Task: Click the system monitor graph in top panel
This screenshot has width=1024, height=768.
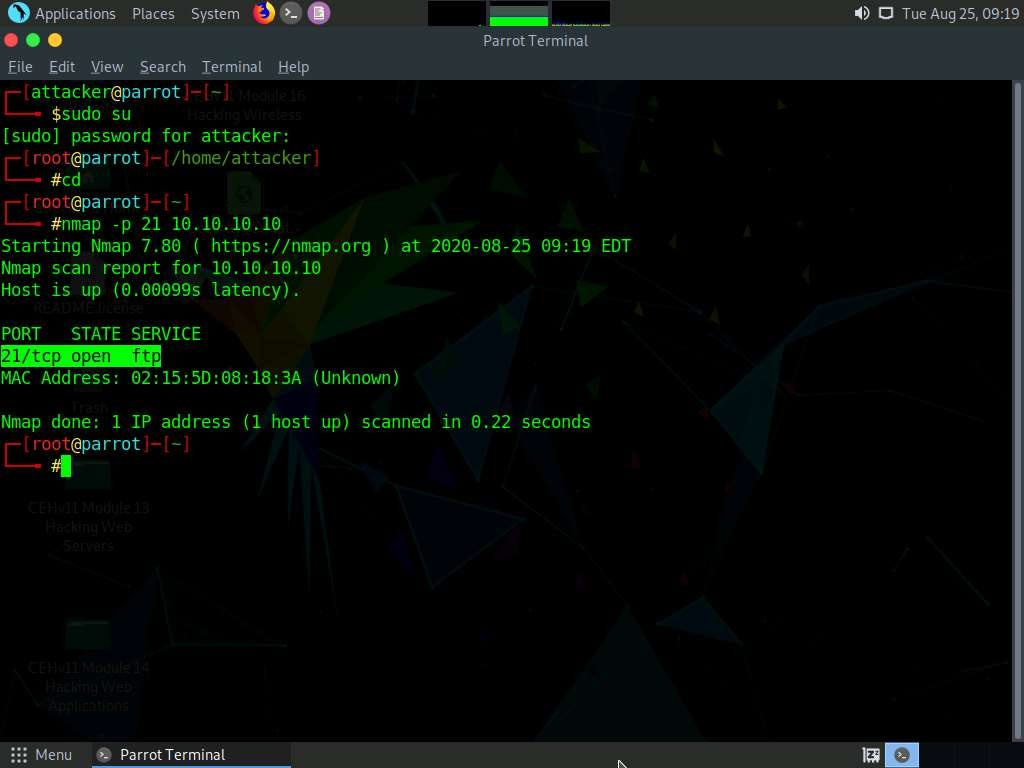Action: (519, 14)
